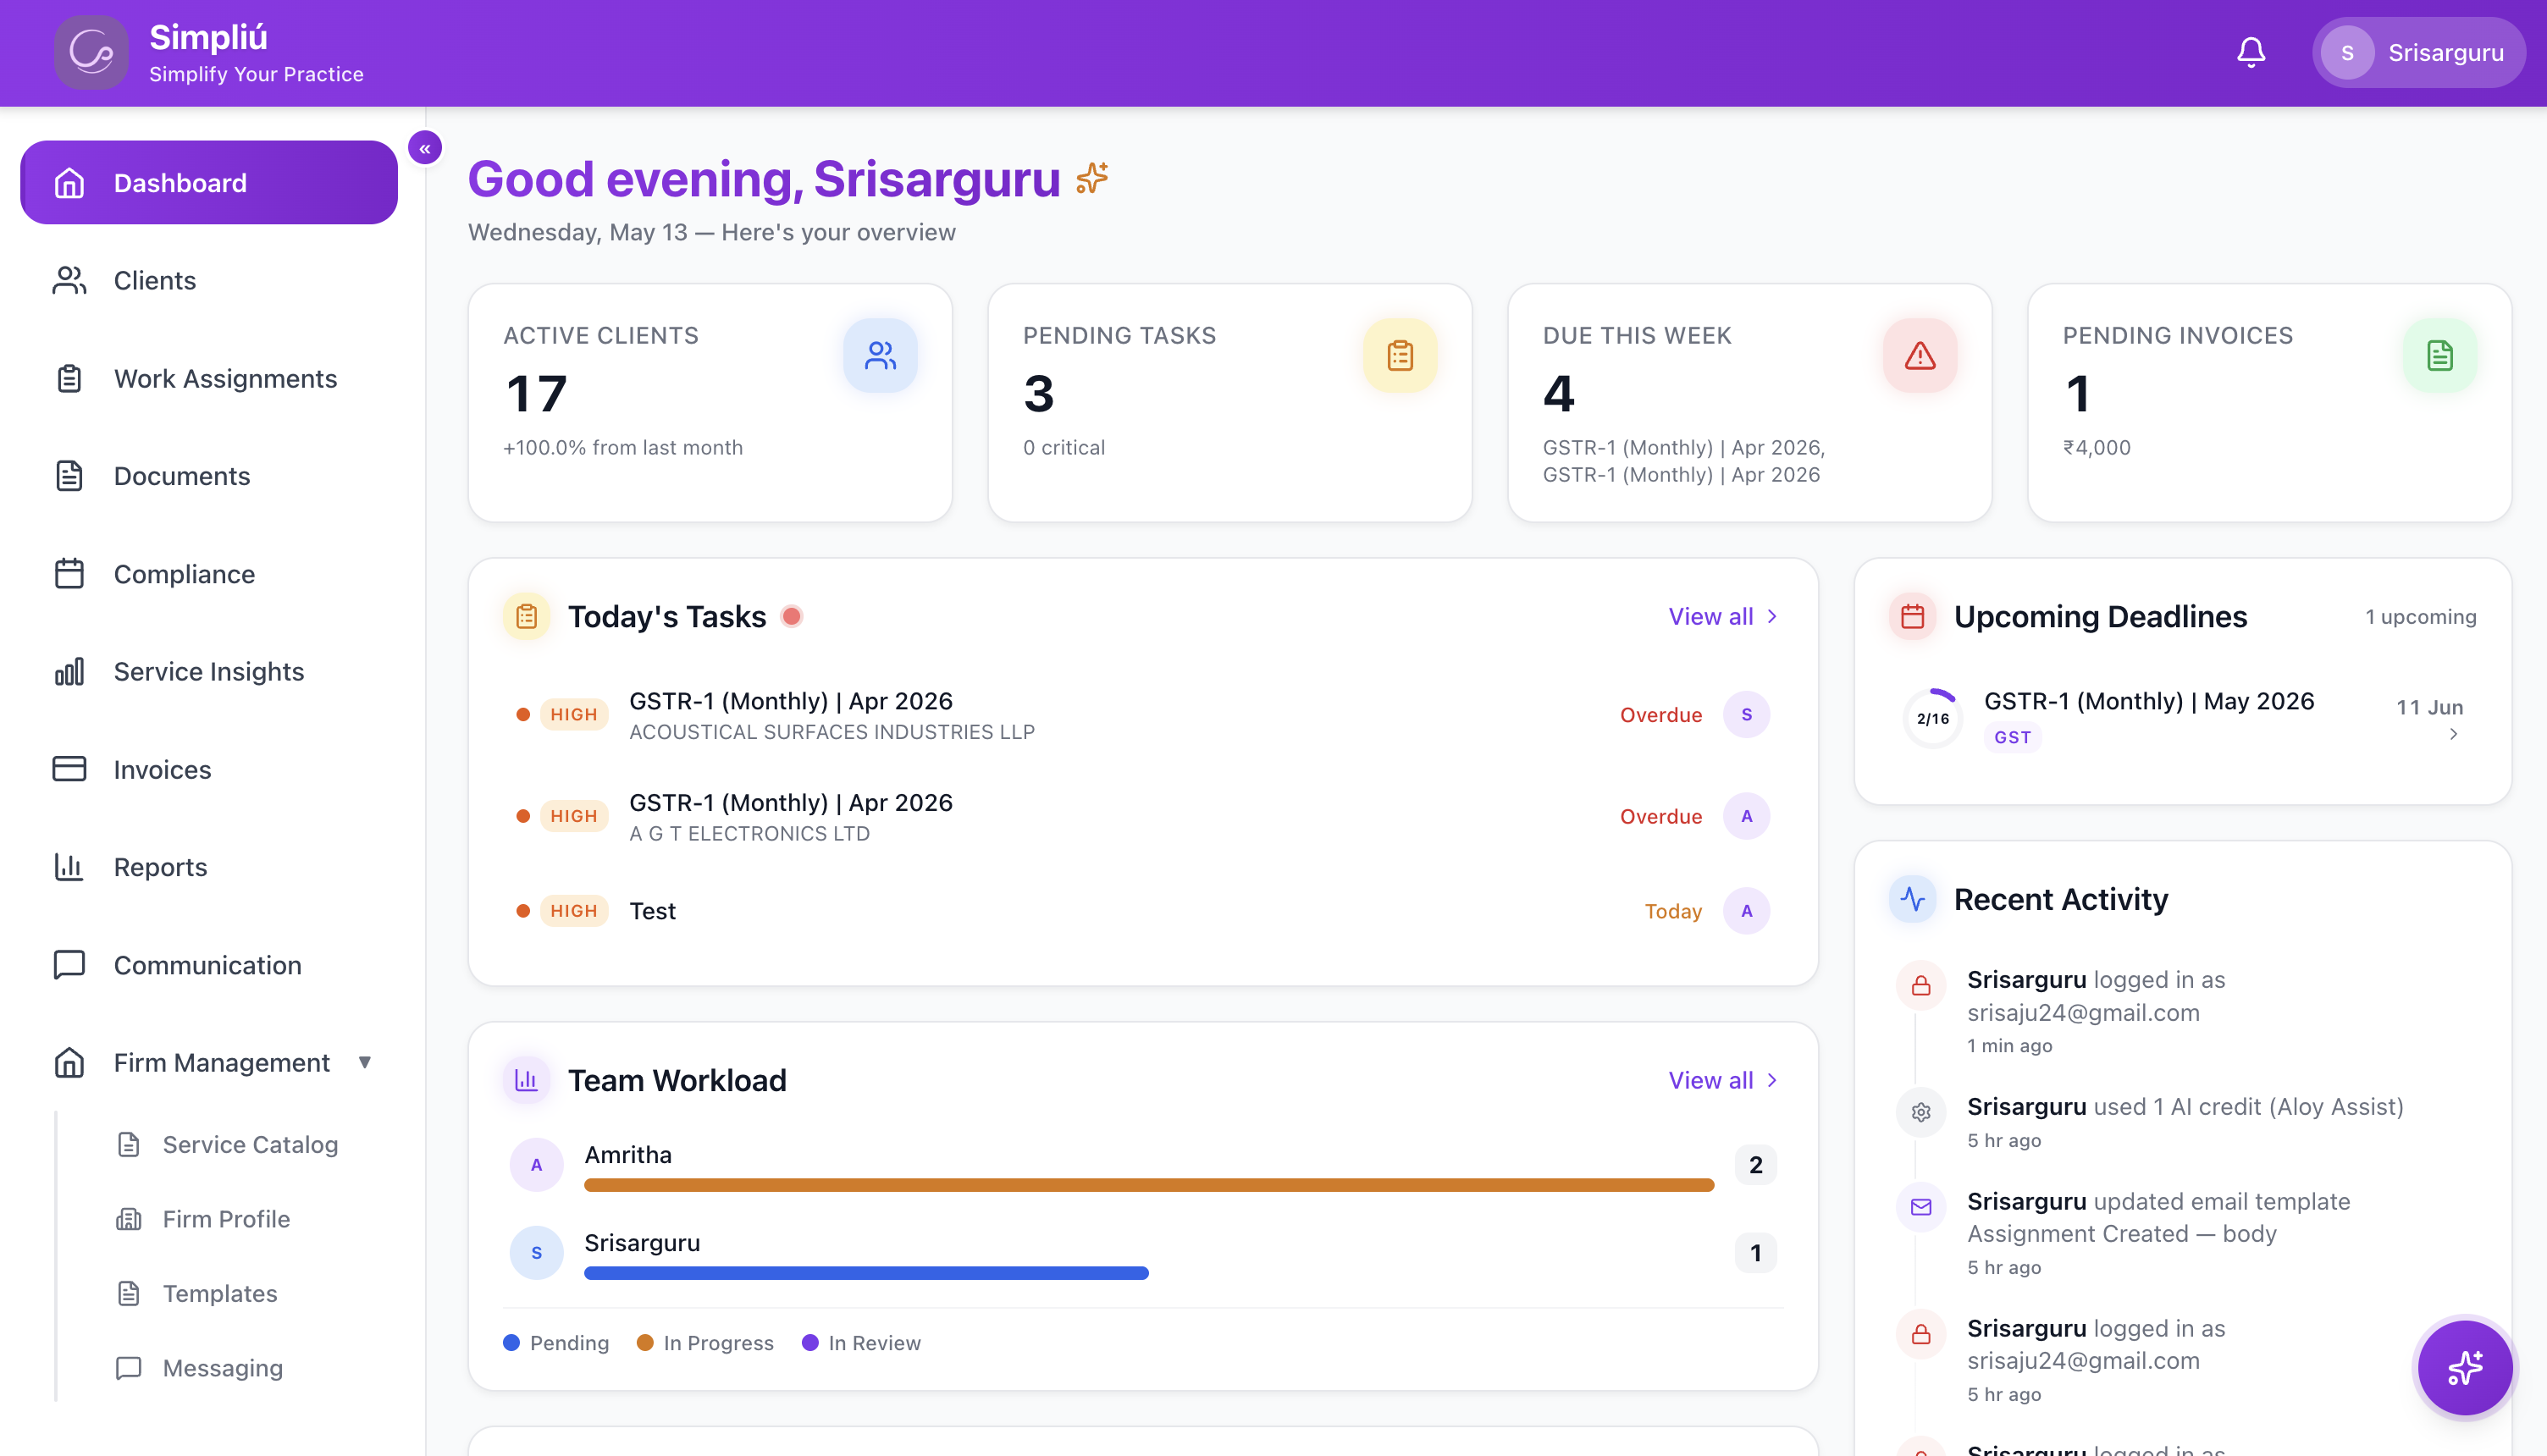Click the S avatar in the profile chip
The image size is (2547, 1456).
(2347, 53)
